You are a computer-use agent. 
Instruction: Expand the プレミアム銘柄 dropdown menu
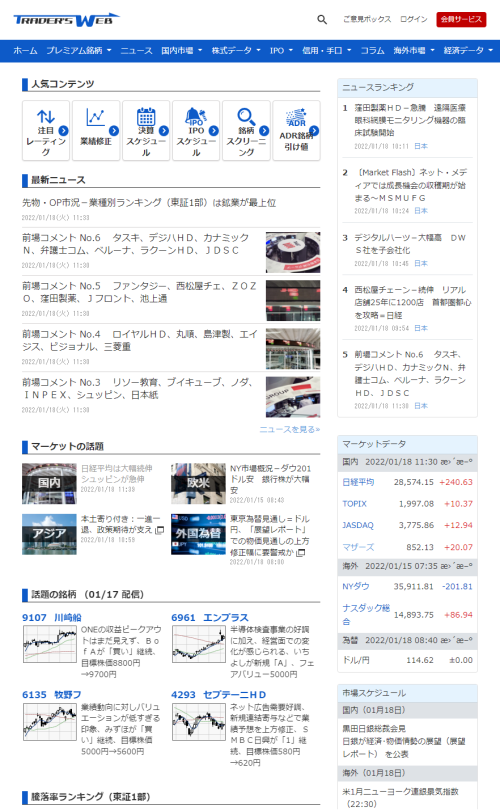(79, 50)
